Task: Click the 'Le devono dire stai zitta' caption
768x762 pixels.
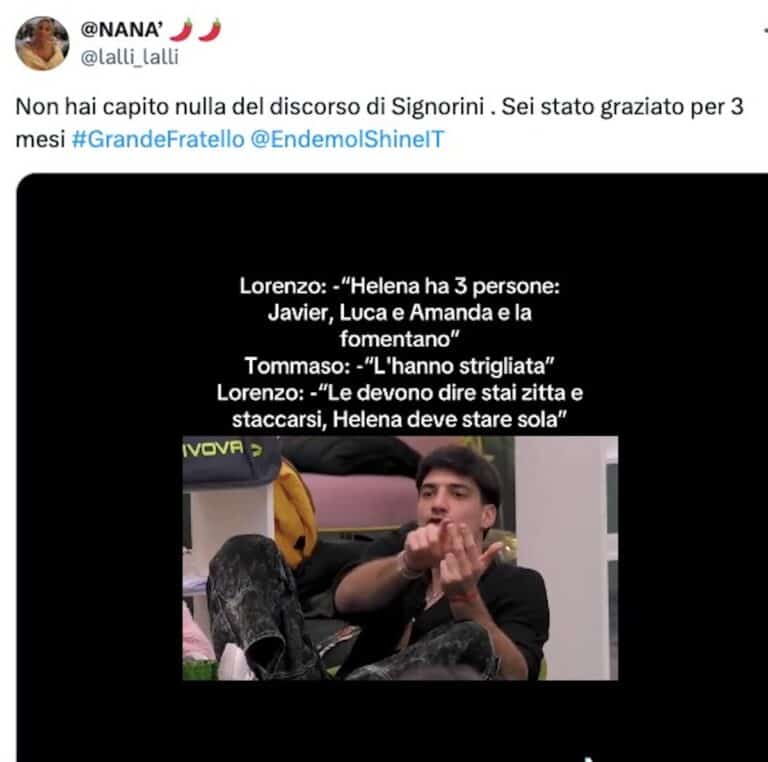Action: pyautogui.click(x=400, y=393)
